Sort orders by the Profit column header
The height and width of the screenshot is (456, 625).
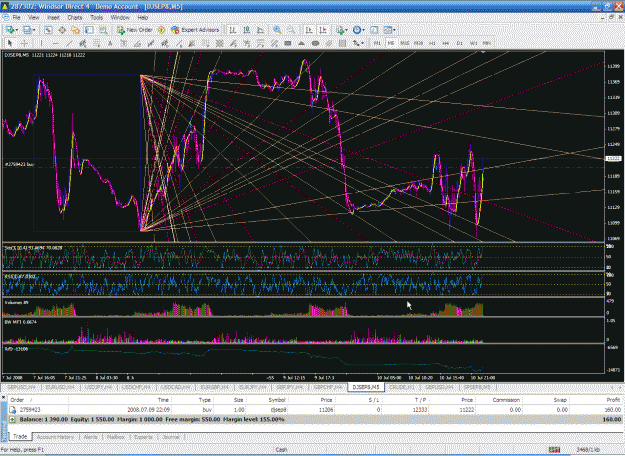pos(613,400)
